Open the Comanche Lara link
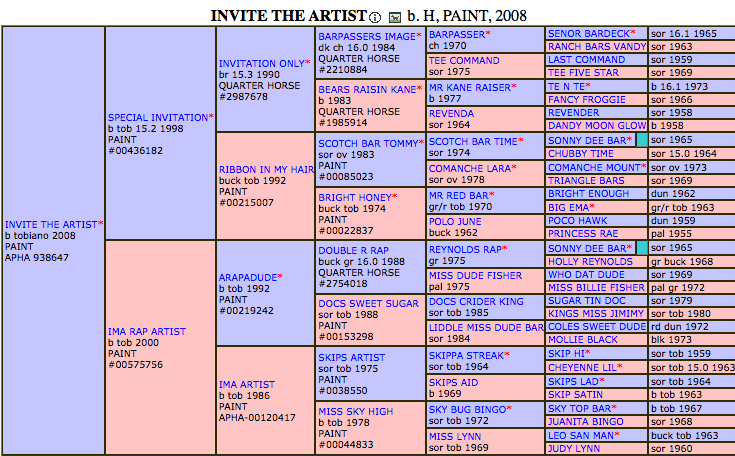The width and height of the screenshot is (735, 456). (x=470, y=169)
